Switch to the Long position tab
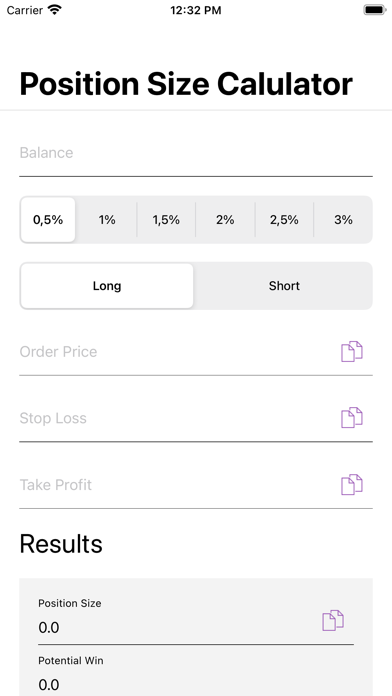The height and width of the screenshot is (696, 392). click(107, 286)
